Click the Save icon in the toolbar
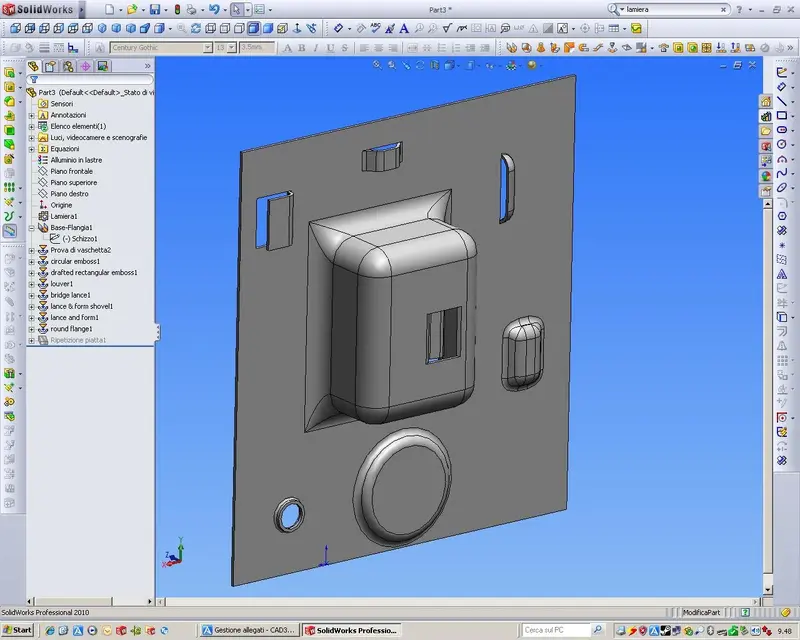This screenshot has width=800, height=640. (x=155, y=9)
